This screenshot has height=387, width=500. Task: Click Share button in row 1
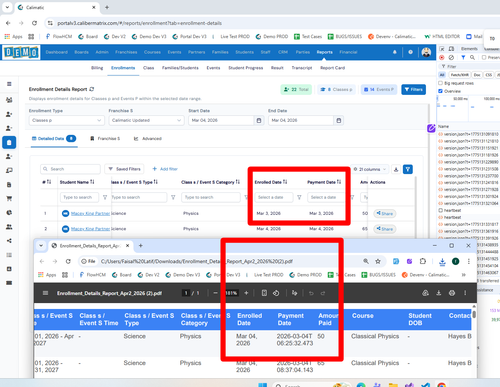point(385,213)
